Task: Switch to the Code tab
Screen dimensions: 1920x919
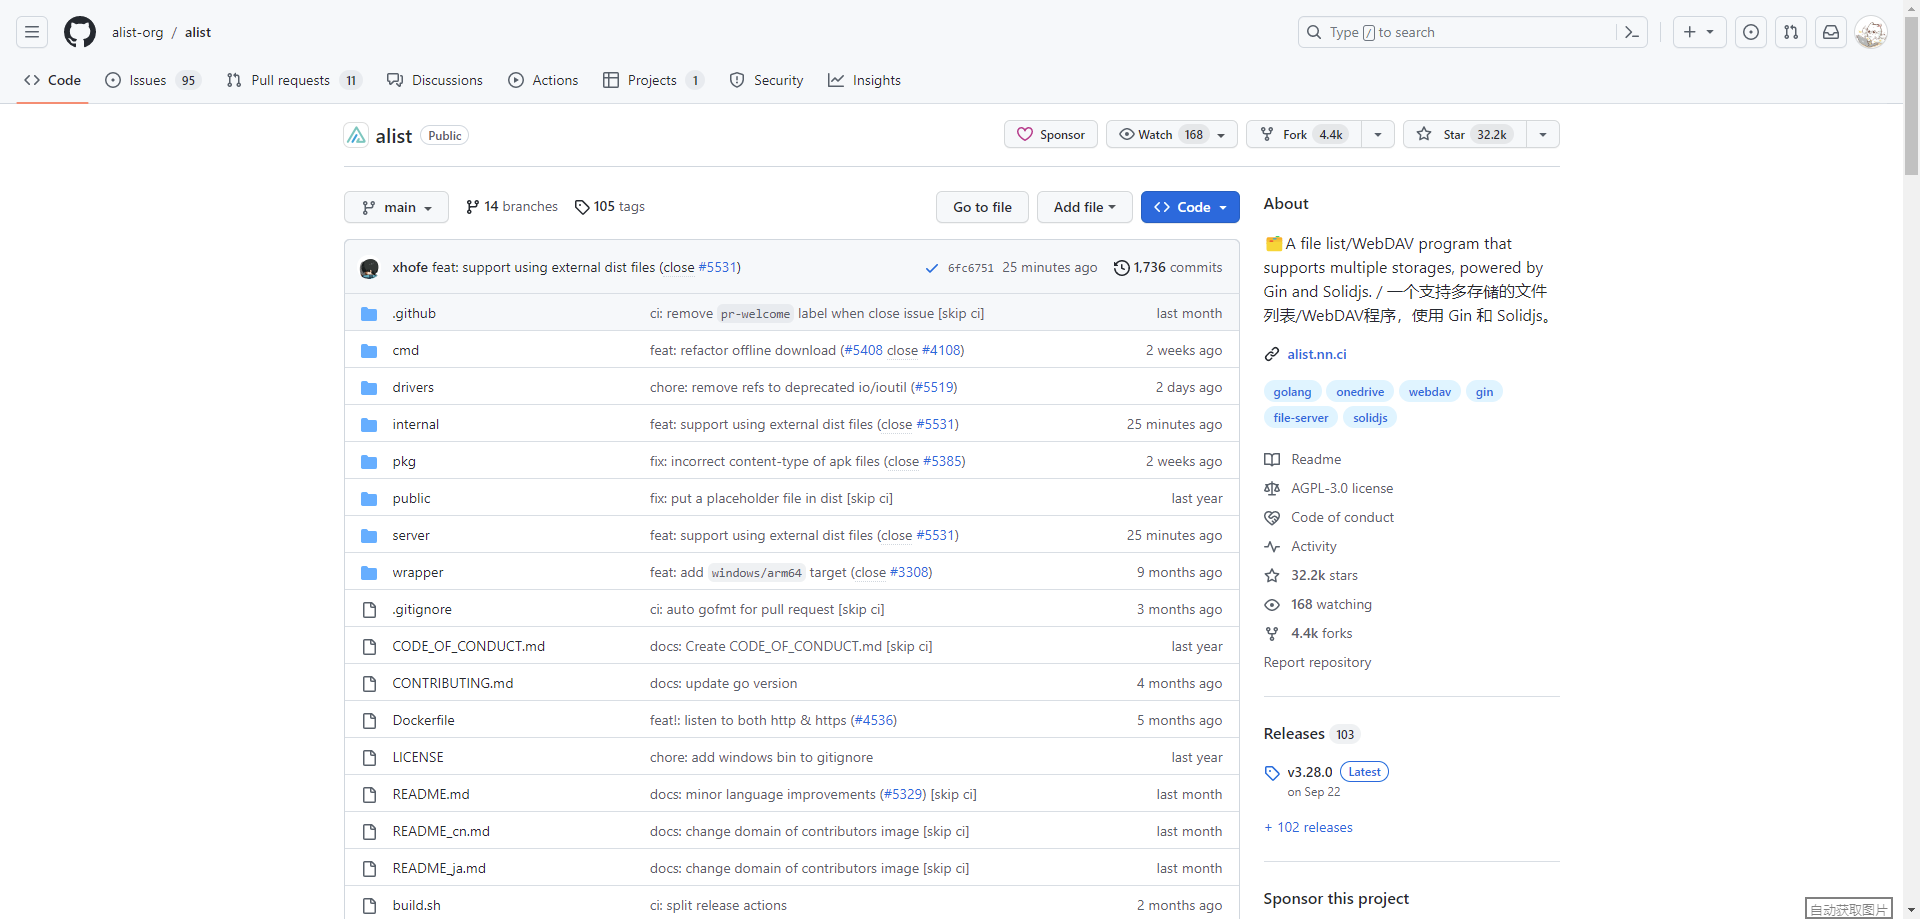Action: pos(53,80)
